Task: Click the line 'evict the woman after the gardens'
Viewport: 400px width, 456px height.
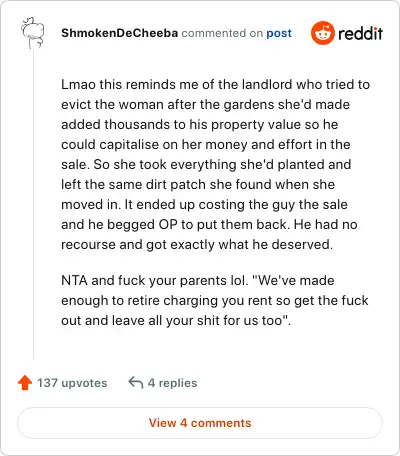Action: (205, 104)
